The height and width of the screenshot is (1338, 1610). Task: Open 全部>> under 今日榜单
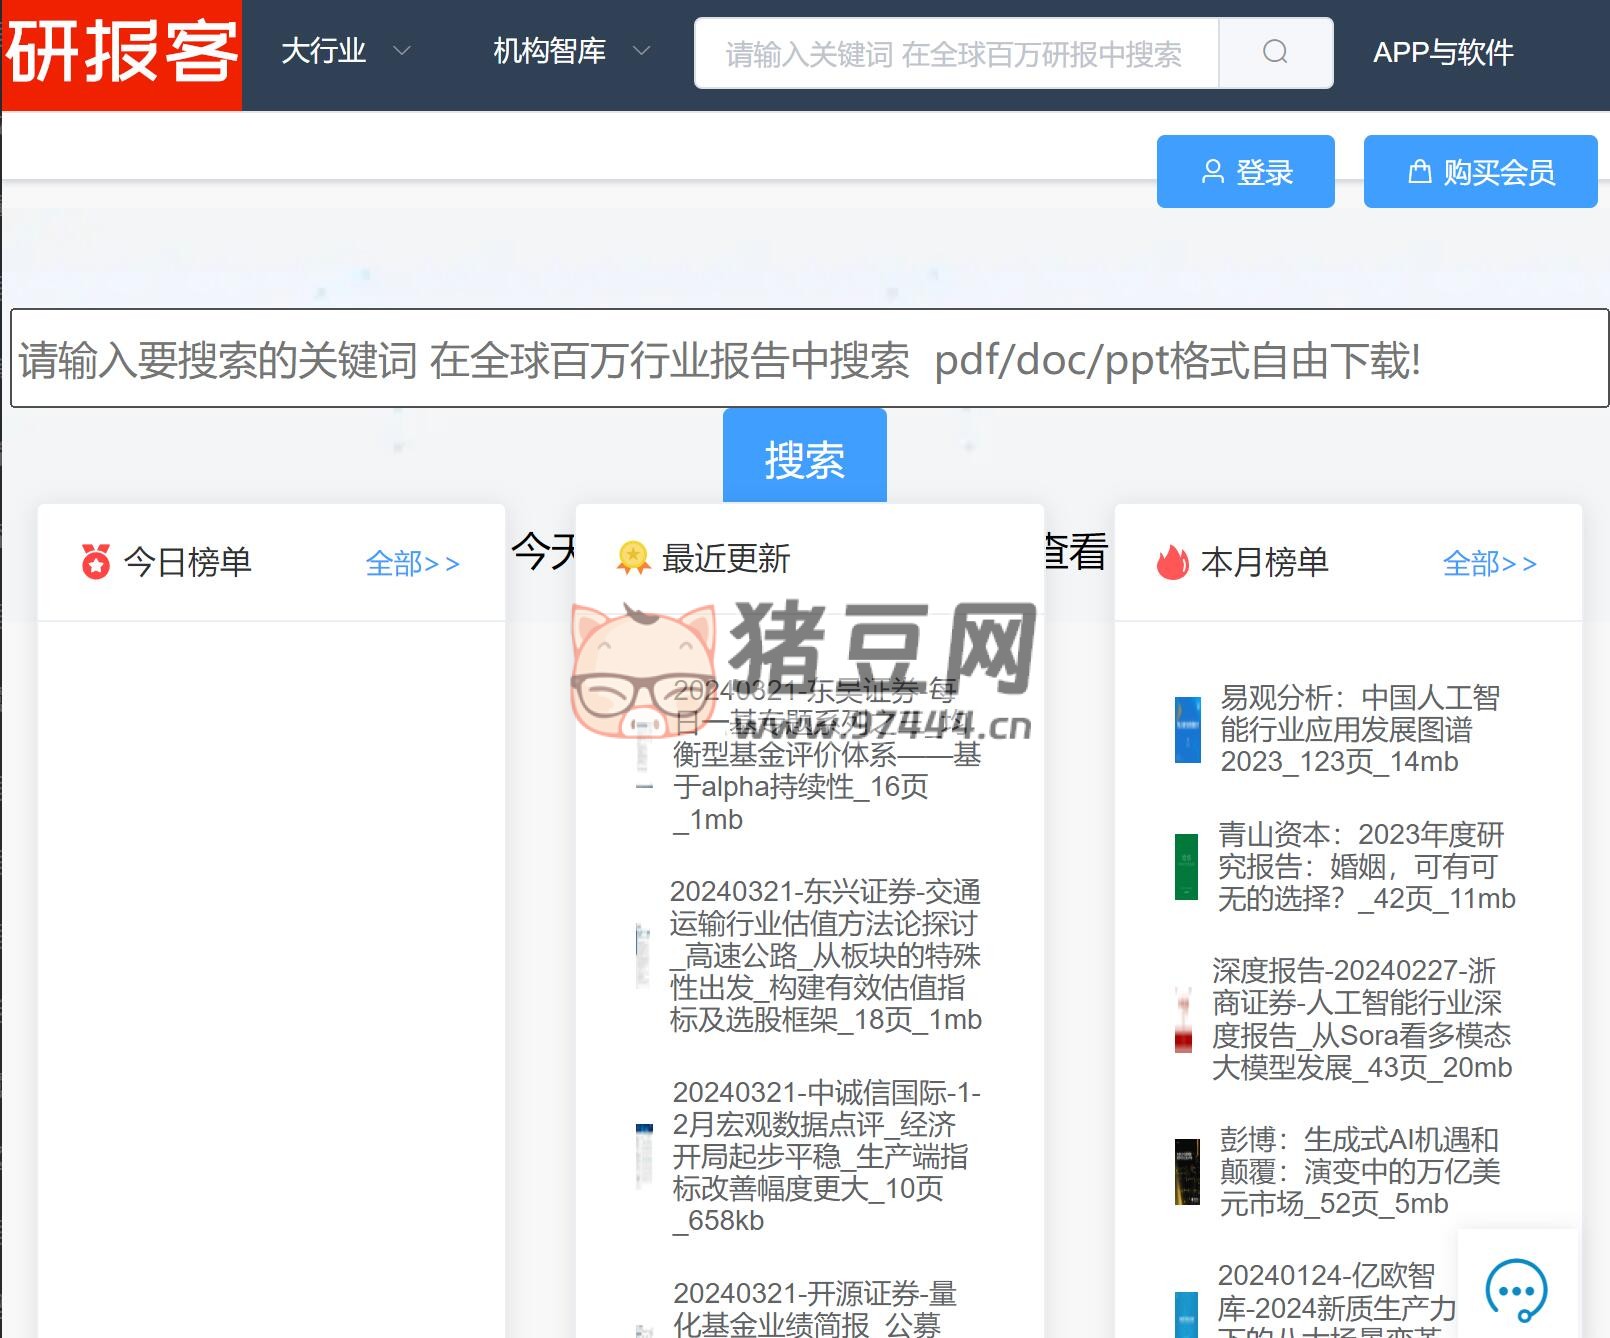pyautogui.click(x=413, y=563)
